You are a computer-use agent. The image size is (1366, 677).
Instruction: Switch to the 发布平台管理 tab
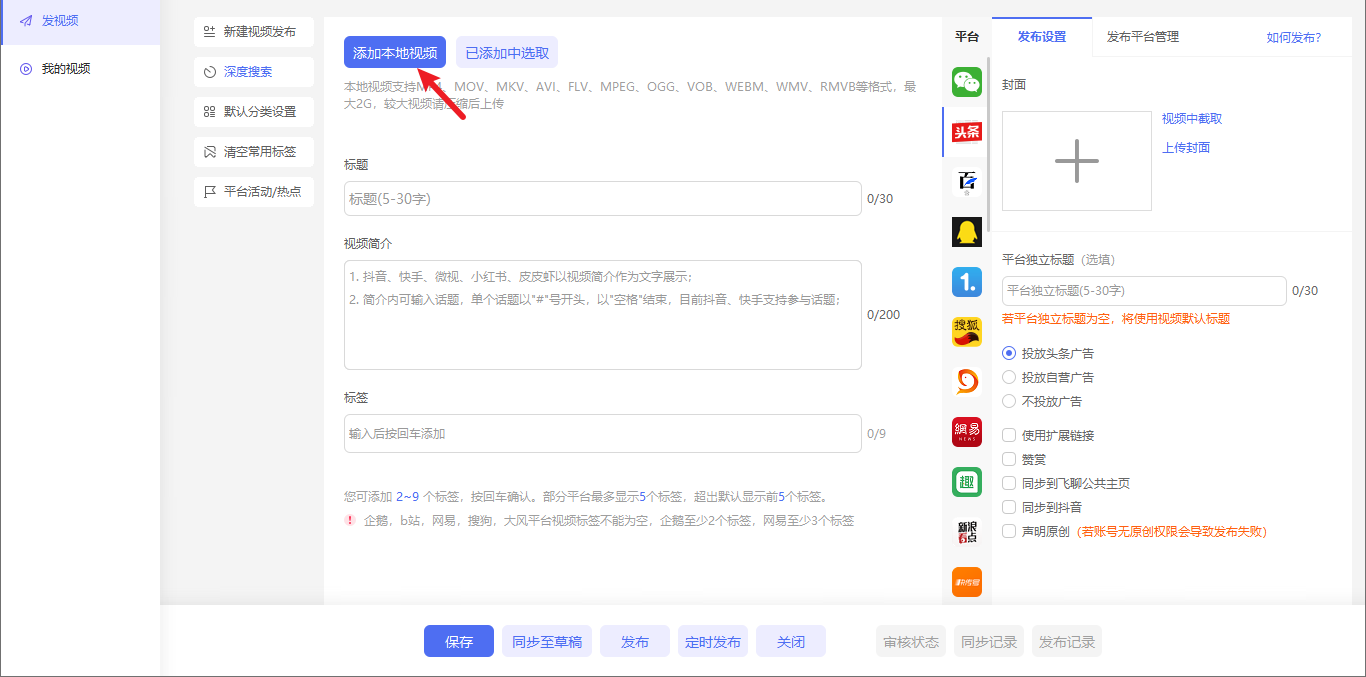pyautogui.click(x=1143, y=37)
